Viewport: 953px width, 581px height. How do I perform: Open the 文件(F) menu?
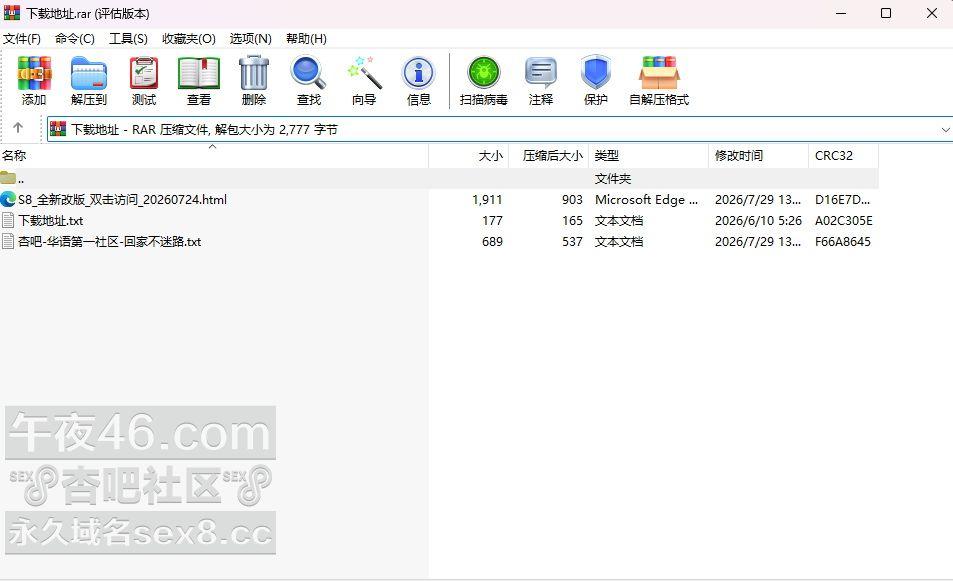[22, 39]
